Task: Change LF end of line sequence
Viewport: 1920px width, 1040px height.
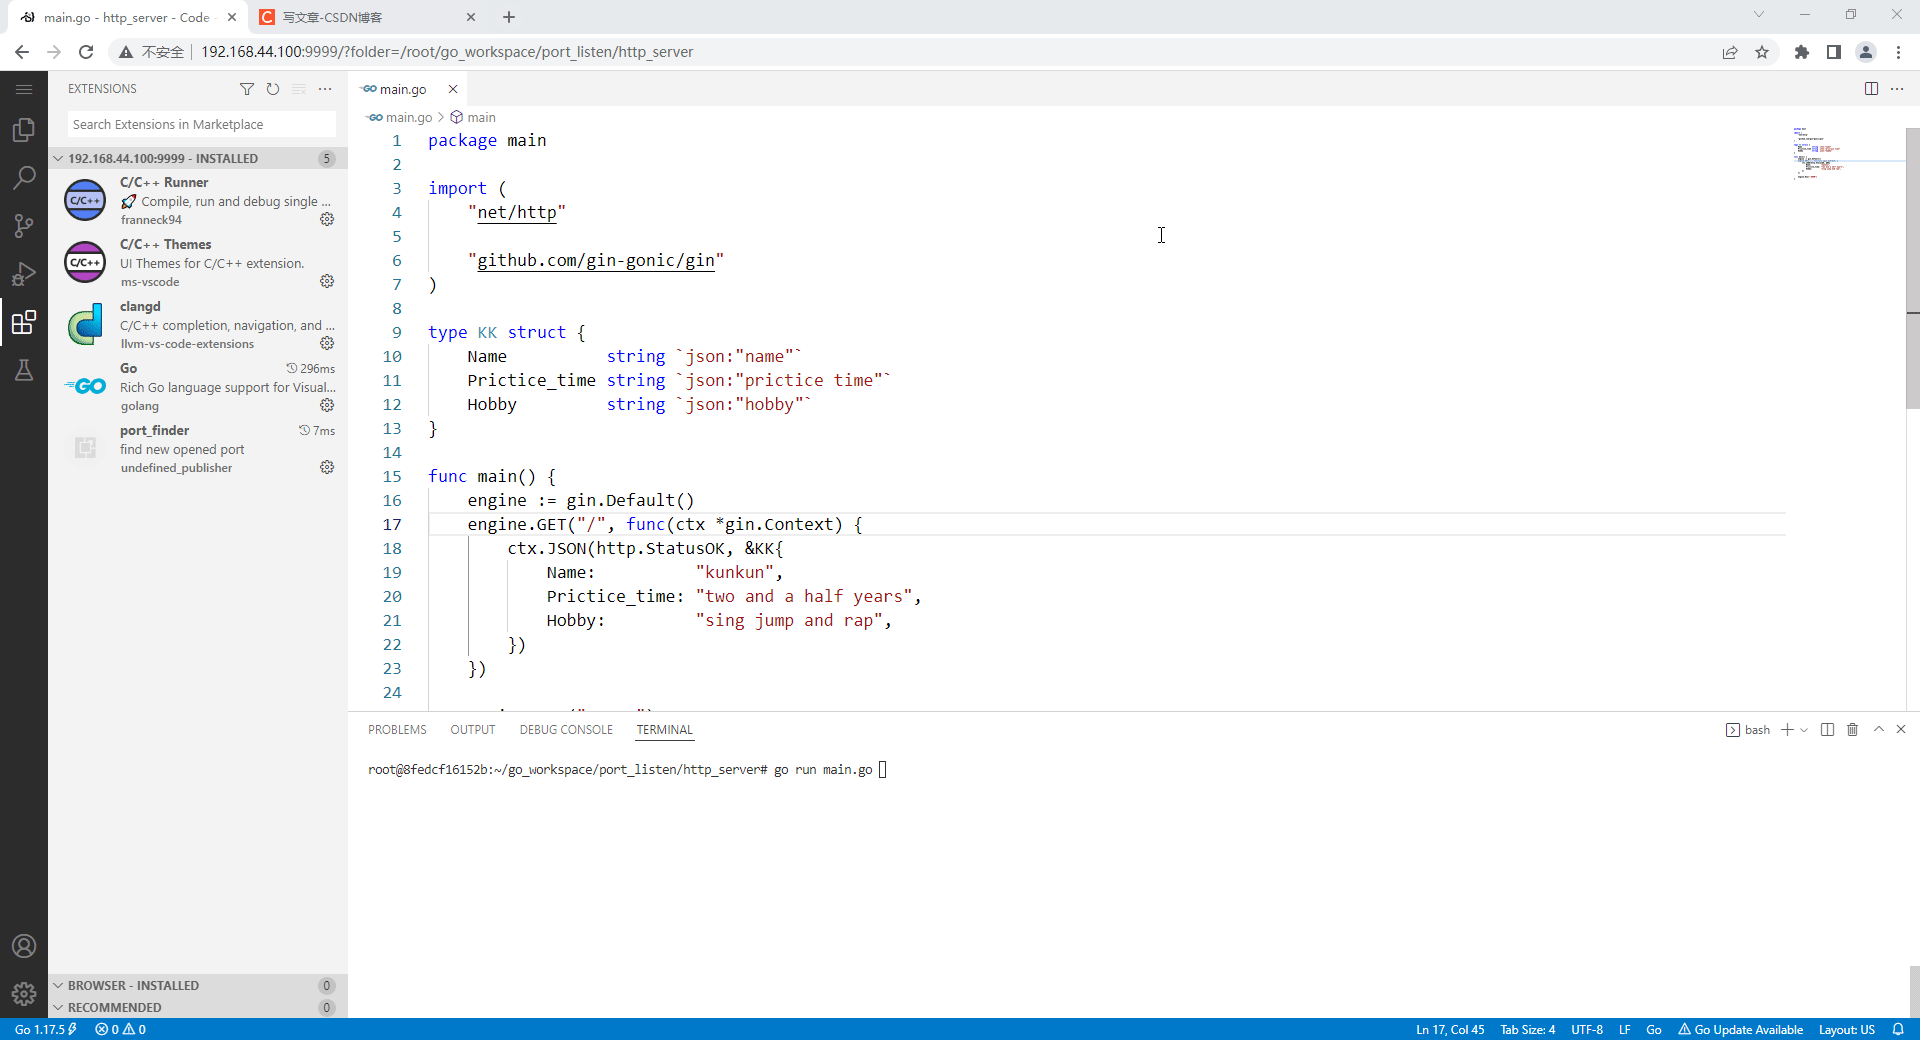Action: pyautogui.click(x=1625, y=1029)
